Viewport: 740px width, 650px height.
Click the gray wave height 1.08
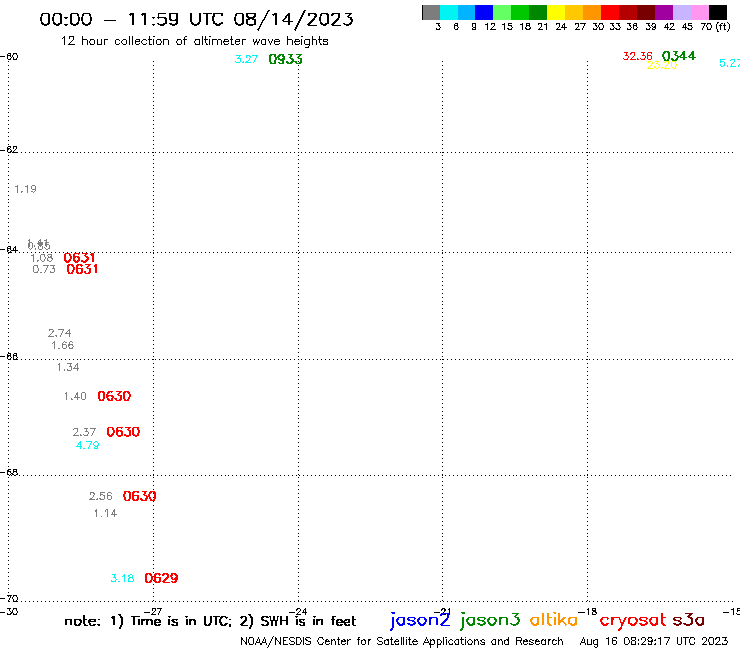(x=42, y=258)
